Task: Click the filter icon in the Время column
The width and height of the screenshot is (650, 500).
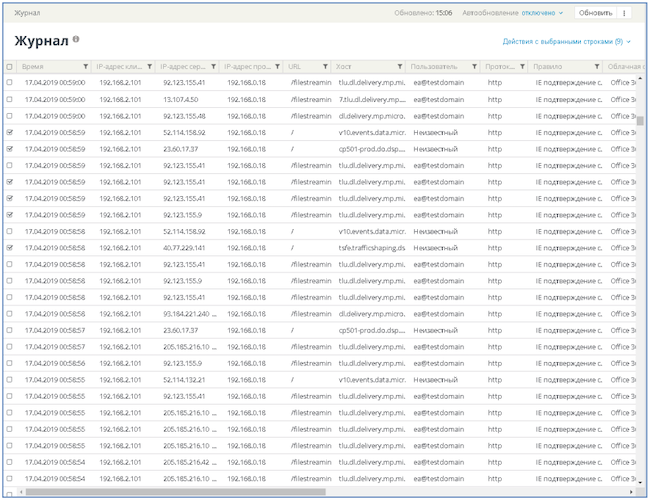Action: (x=86, y=67)
